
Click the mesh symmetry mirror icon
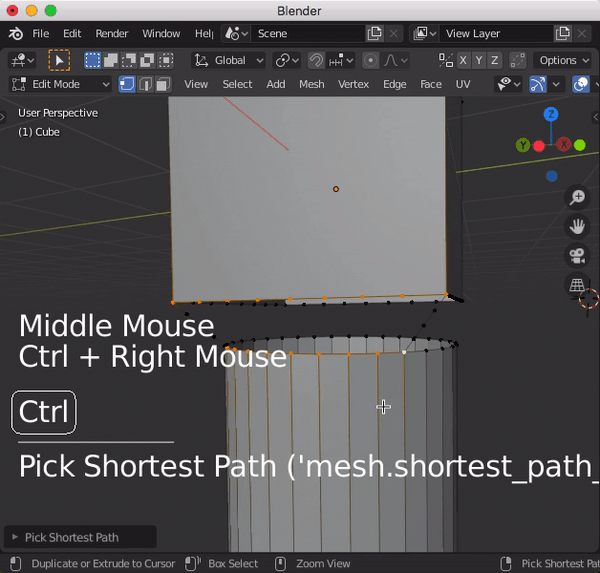point(446,60)
